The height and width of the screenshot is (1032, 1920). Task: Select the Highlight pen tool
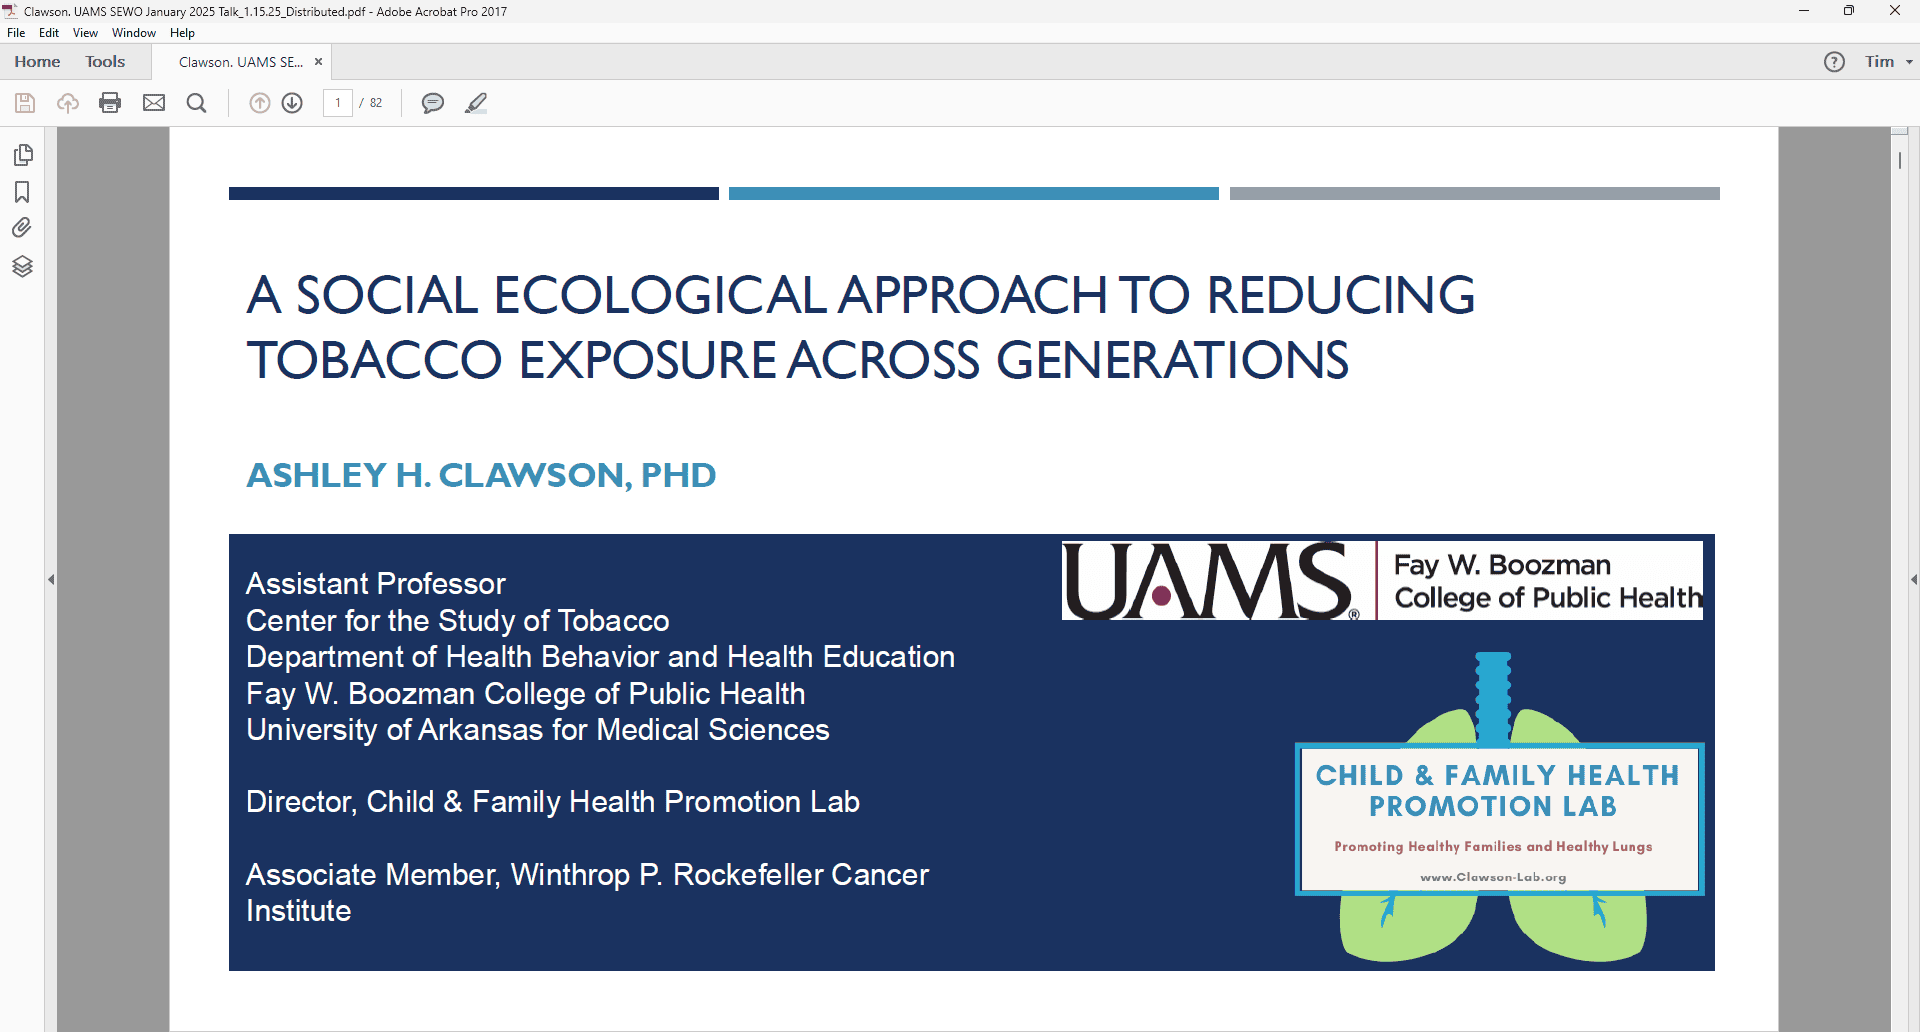[476, 103]
